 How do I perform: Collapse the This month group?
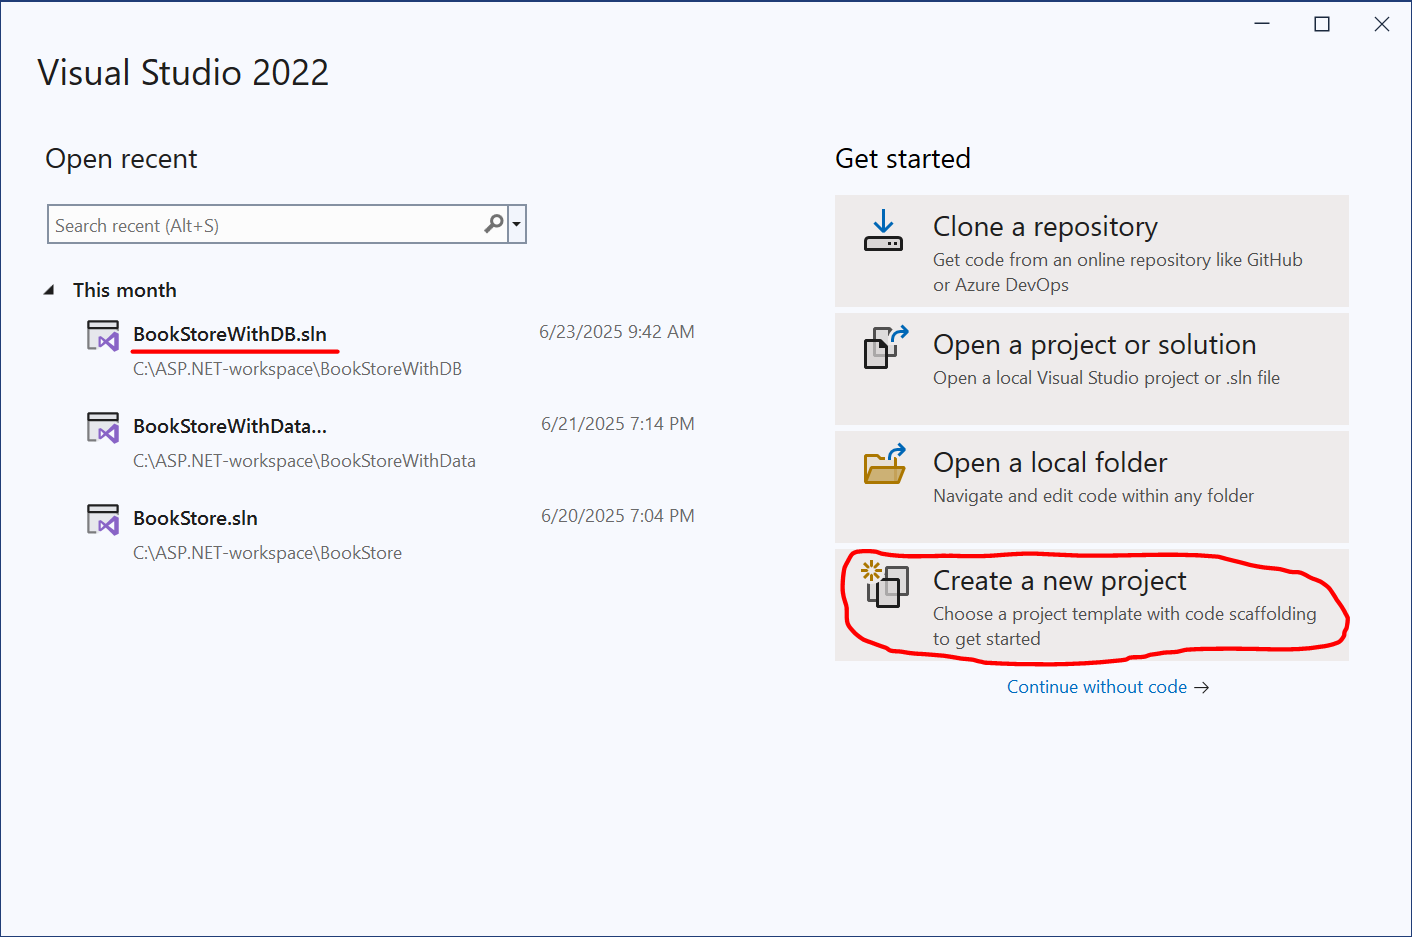tap(49, 290)
